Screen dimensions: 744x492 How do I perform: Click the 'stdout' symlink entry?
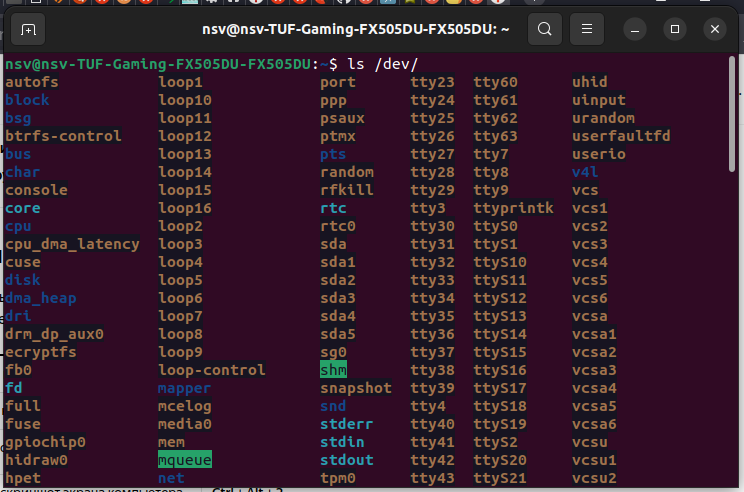point(347,460)
